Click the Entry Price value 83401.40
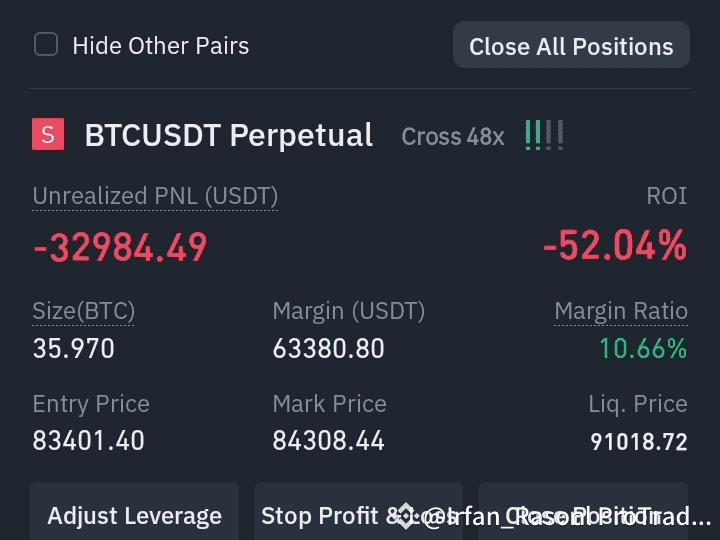 (89, 441)
